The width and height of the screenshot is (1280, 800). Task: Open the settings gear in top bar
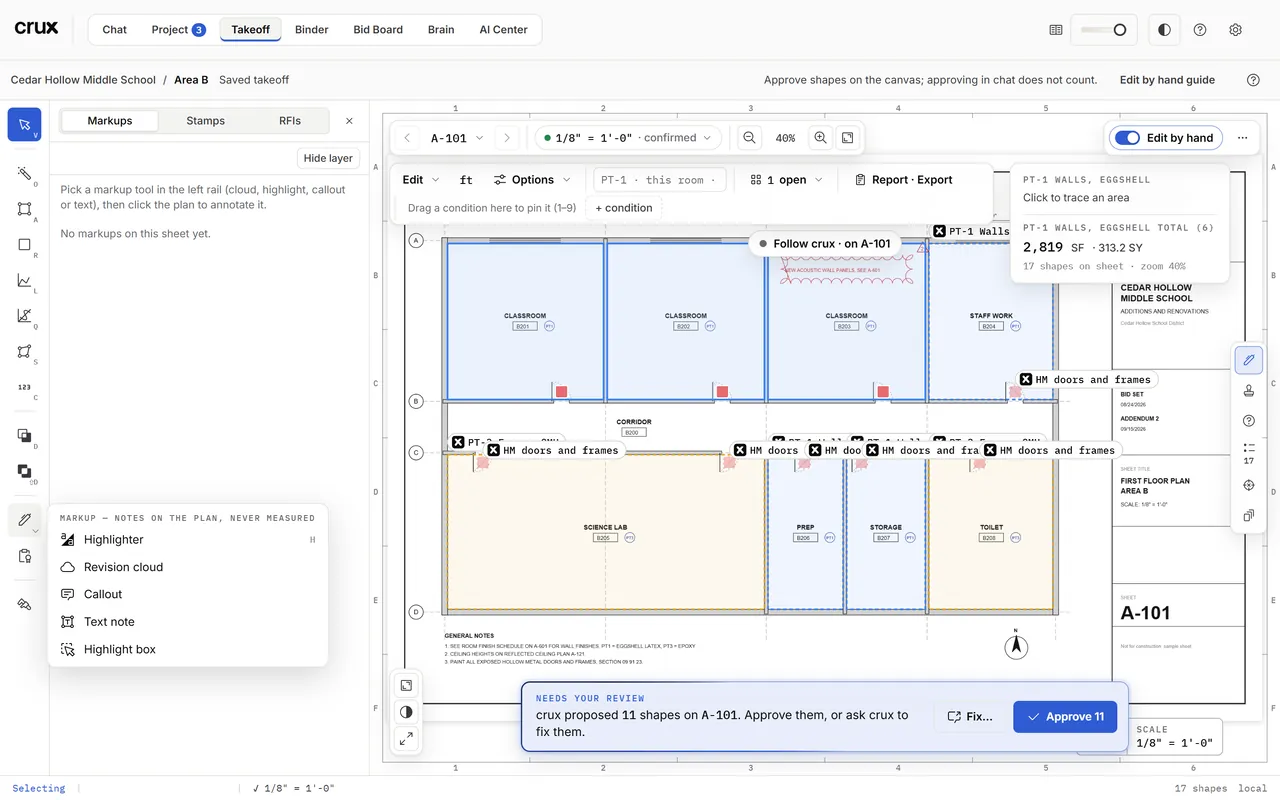point(1235,30)
